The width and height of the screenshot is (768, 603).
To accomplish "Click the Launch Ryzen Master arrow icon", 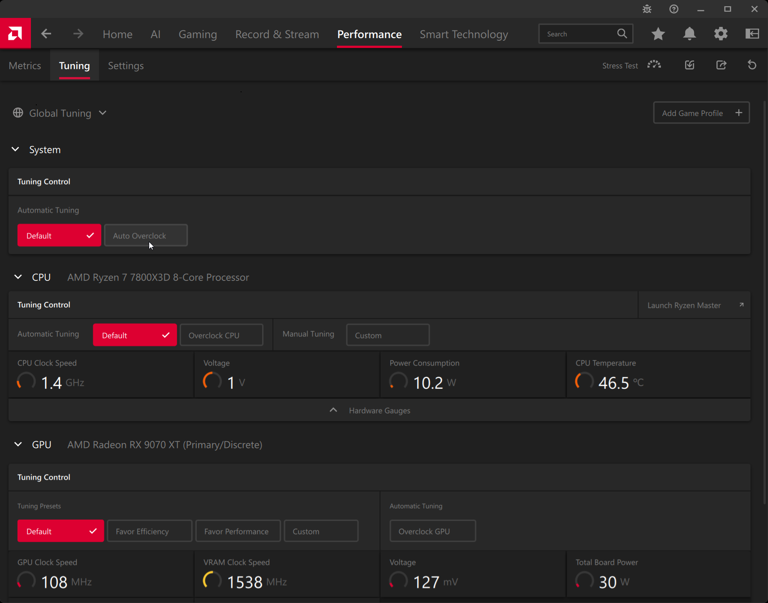I will click(x=742, y=305).
